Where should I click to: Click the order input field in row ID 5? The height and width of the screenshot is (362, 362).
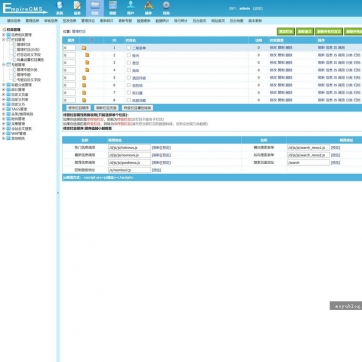coord(69,77)
